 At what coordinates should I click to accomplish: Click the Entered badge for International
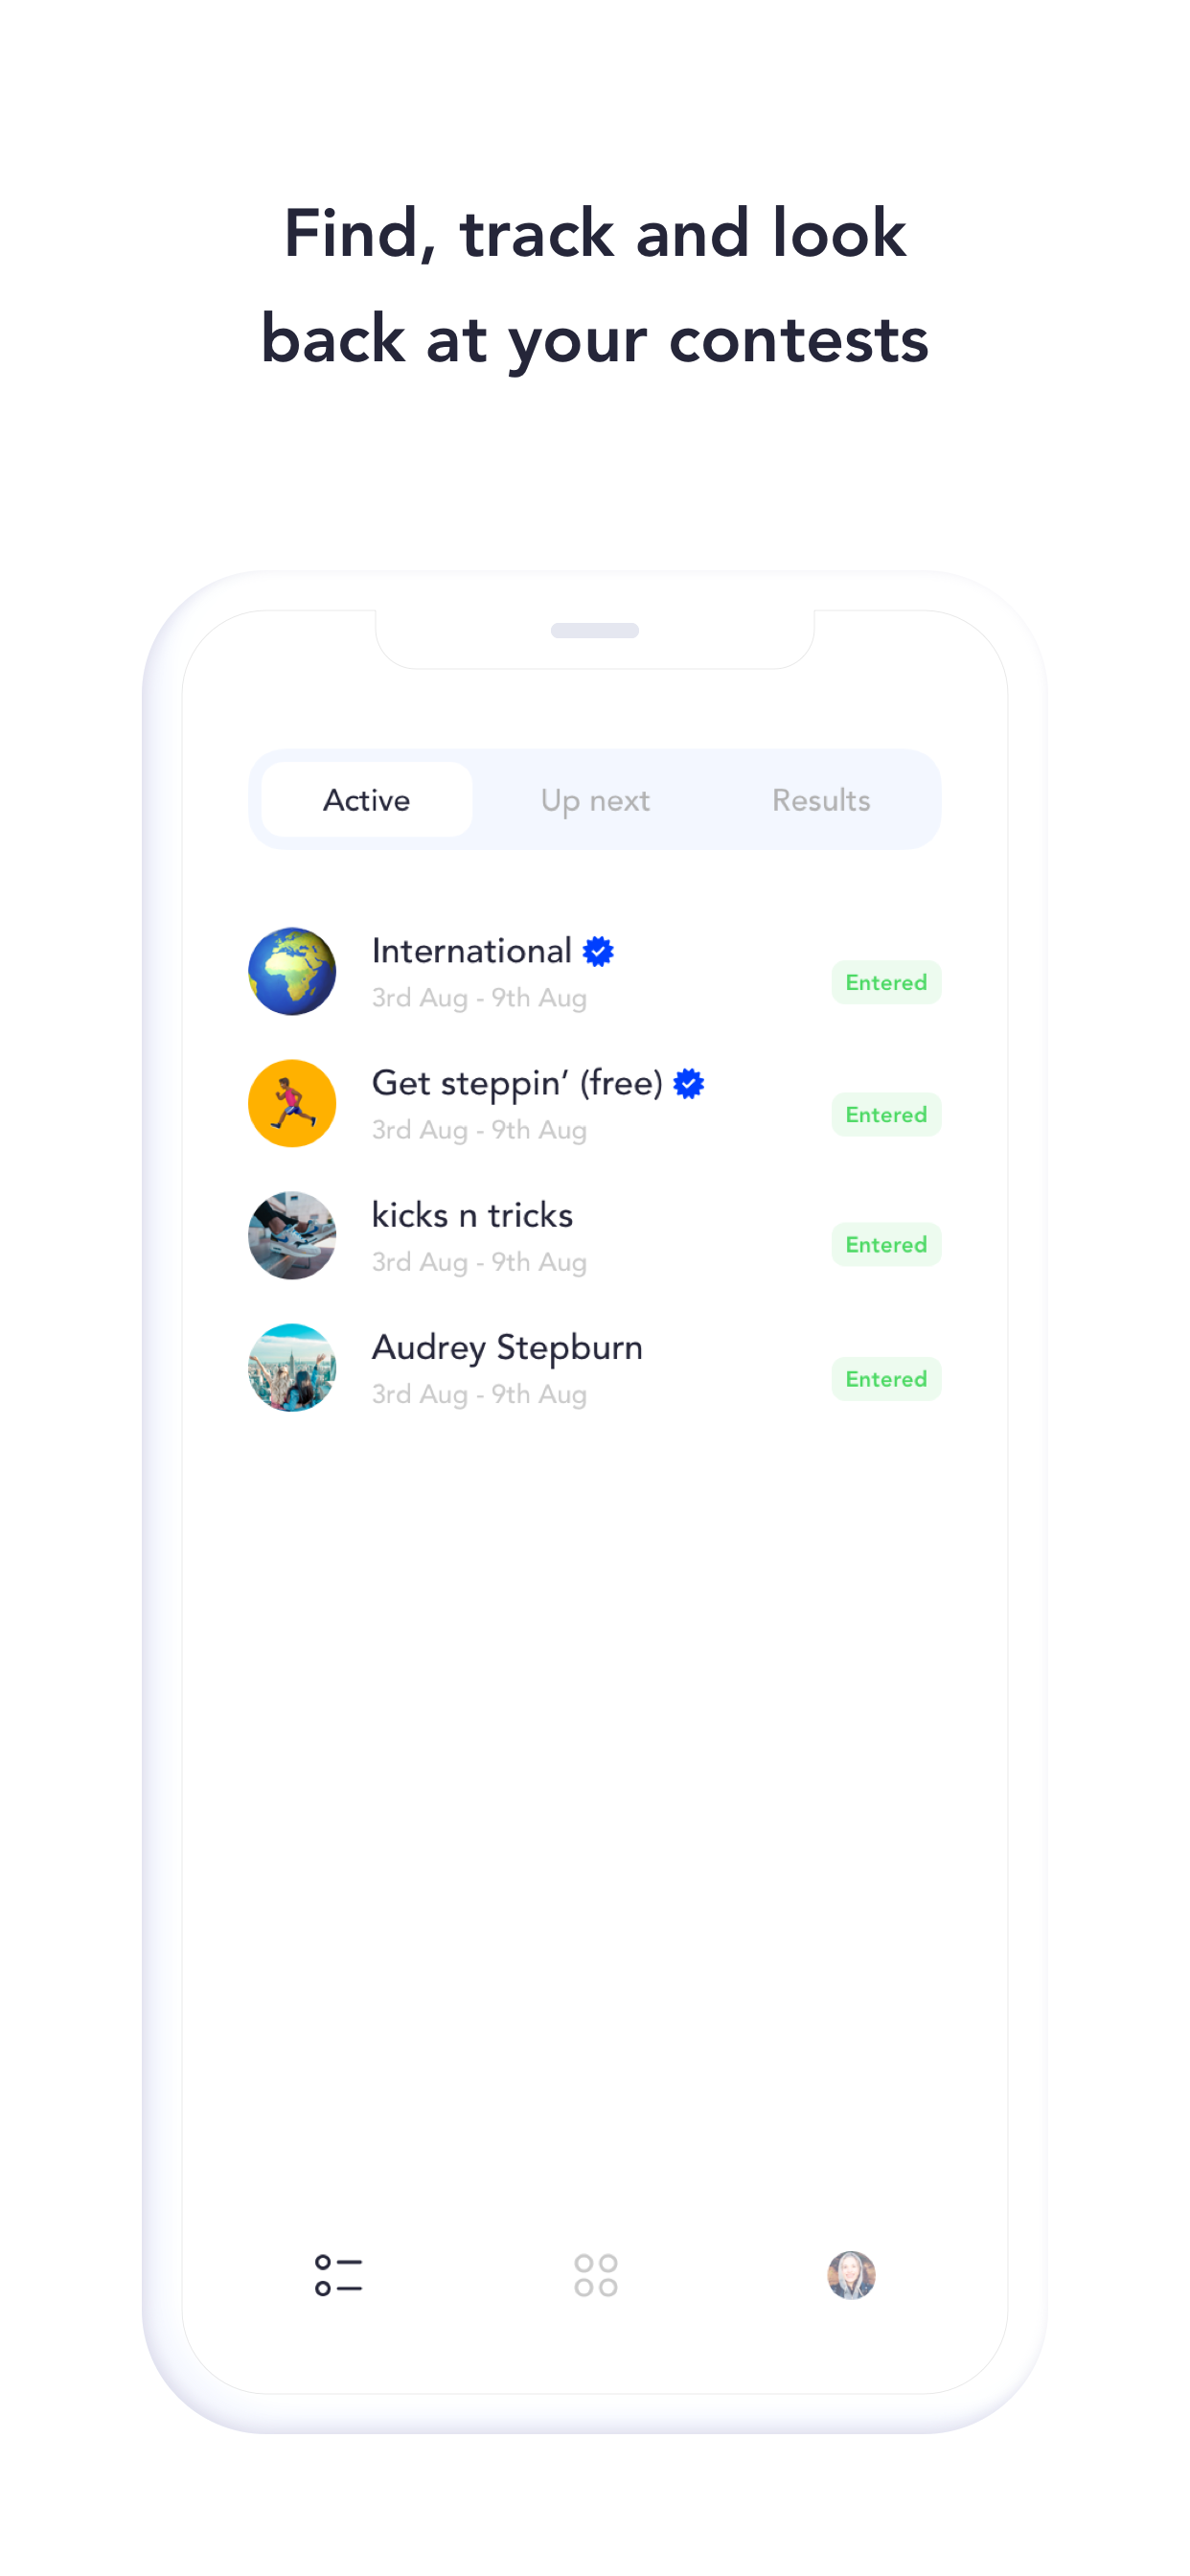pos(886,982)
